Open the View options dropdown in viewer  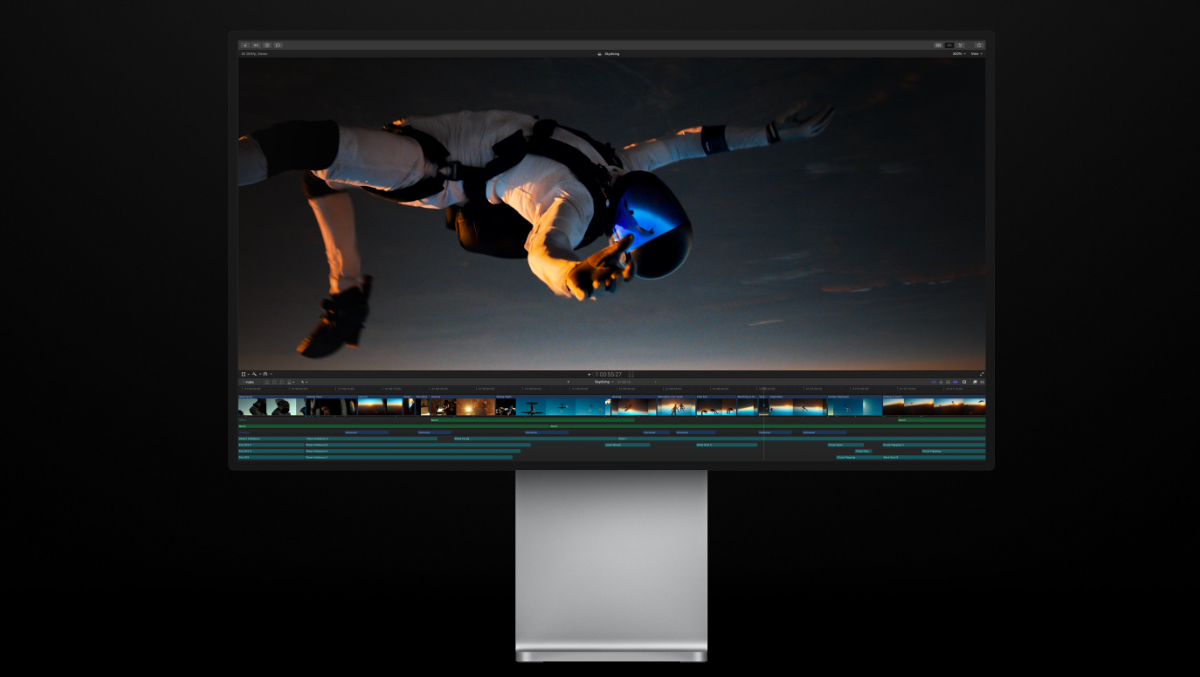pyautogui.click(x=976, y=54)
